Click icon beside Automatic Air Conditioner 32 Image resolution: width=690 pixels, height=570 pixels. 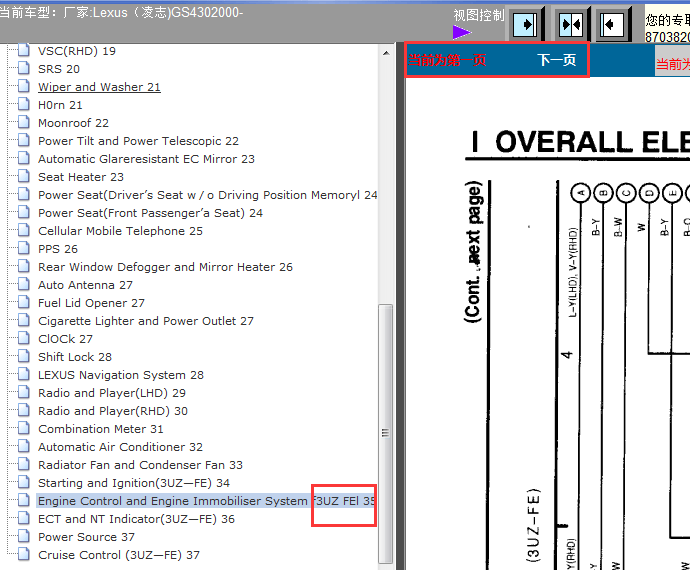tap(24, 447)
